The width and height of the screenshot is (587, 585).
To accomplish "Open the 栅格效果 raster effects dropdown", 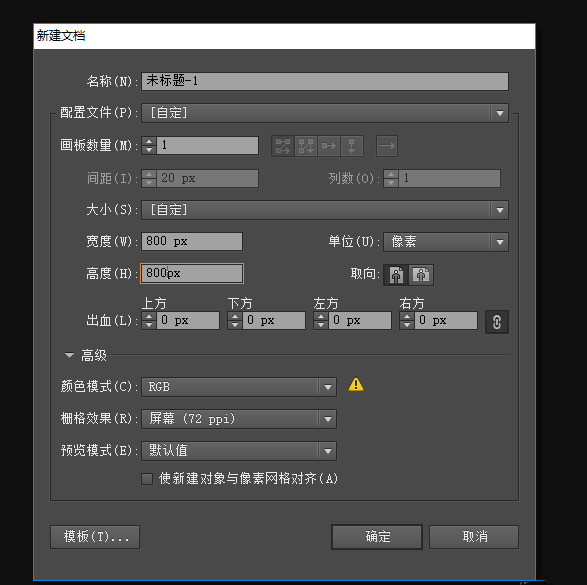I will coord(239,419).
